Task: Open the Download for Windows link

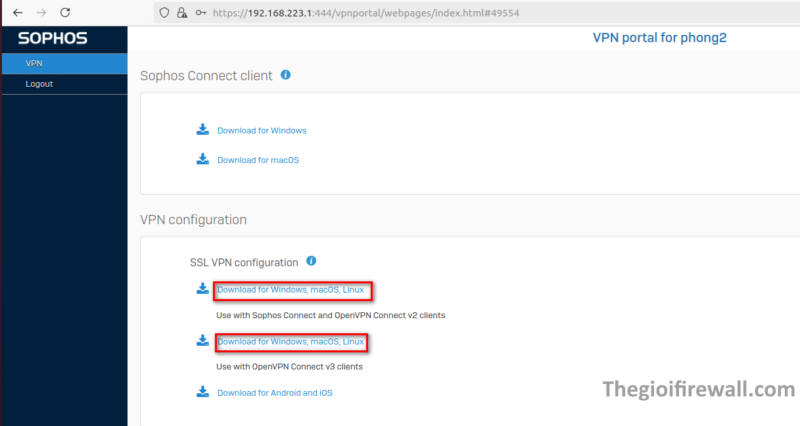Action: coord(261,131)
